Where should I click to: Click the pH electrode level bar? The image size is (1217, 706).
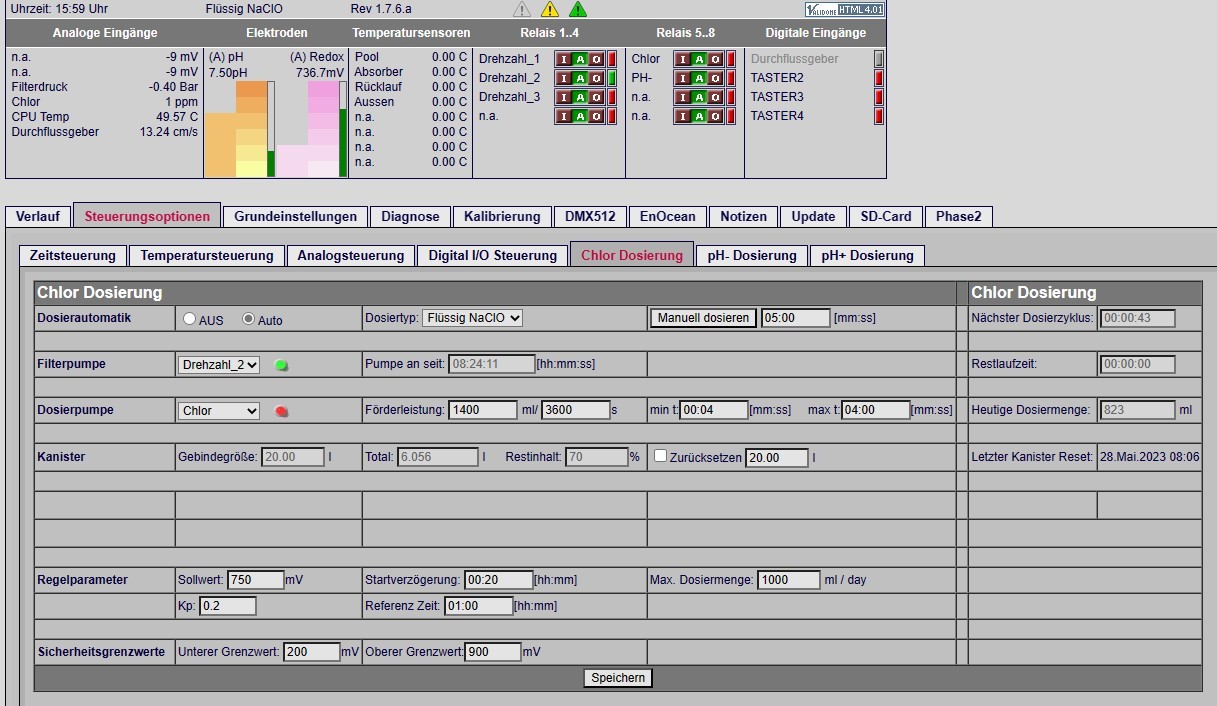pyautogui.click(x=270, y=129)
